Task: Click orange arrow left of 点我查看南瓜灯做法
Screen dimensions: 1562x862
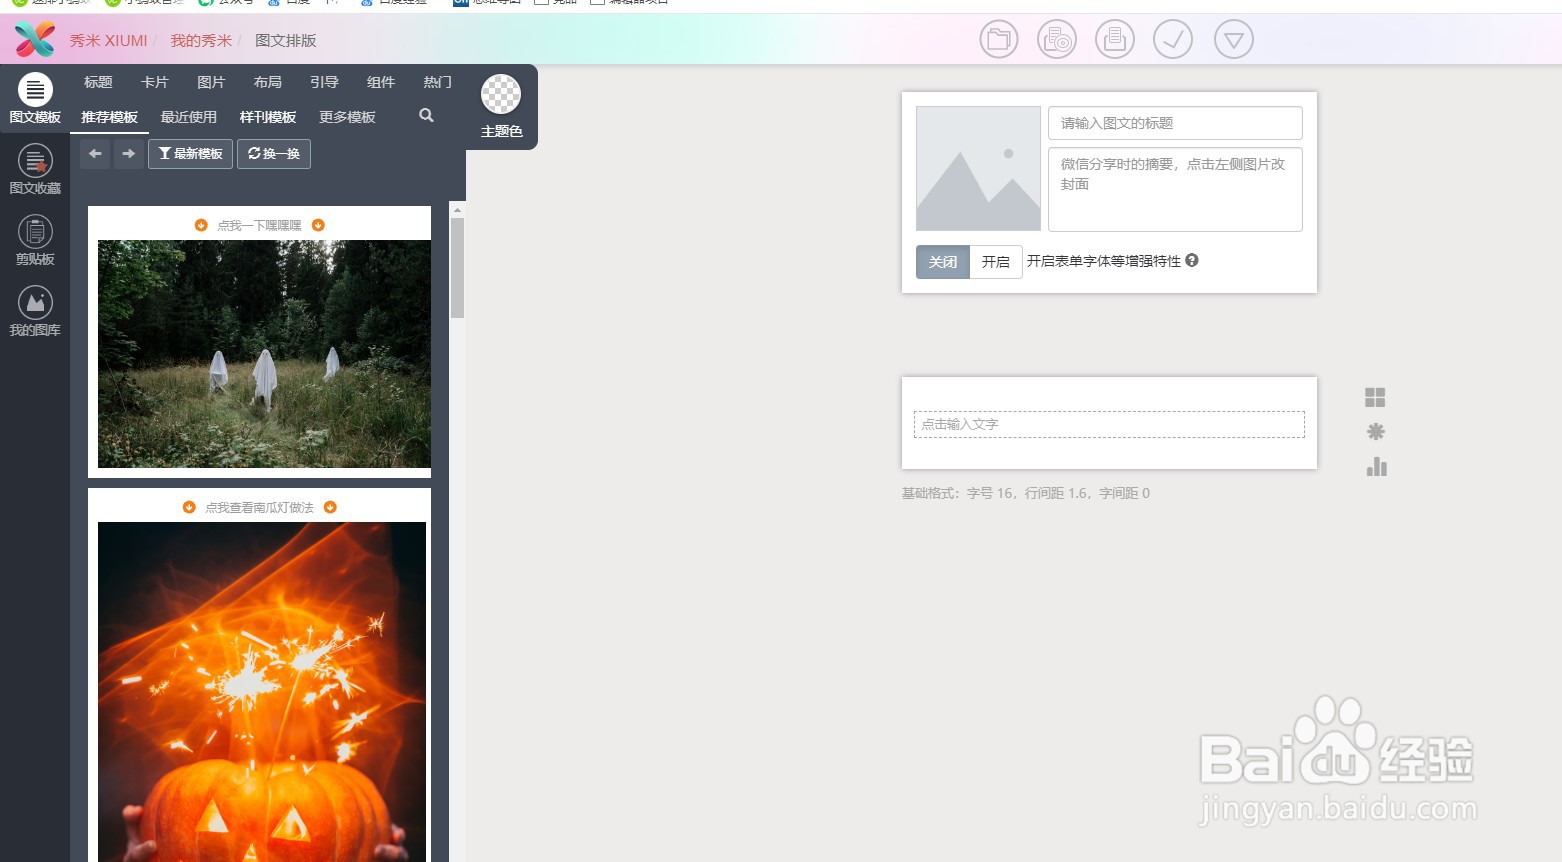Action: coord(189,507)
